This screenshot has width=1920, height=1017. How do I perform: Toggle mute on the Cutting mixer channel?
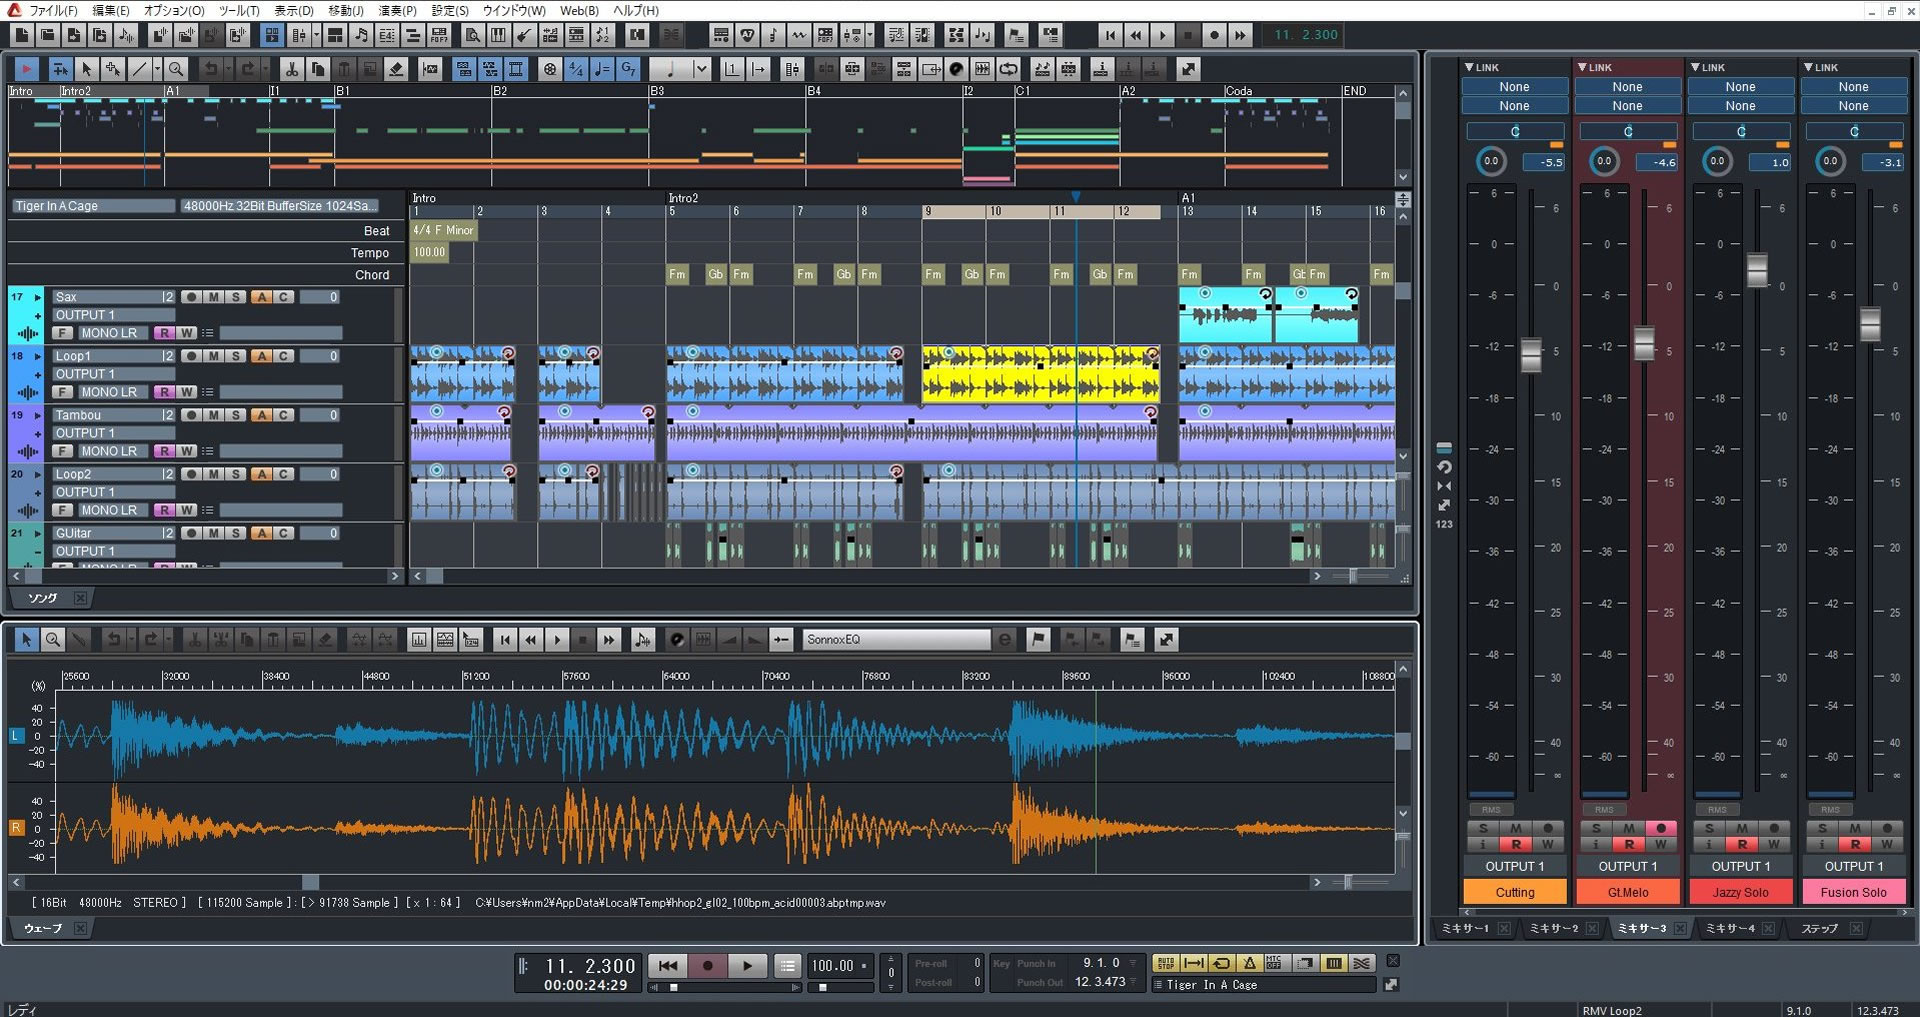coord(1515,828)
